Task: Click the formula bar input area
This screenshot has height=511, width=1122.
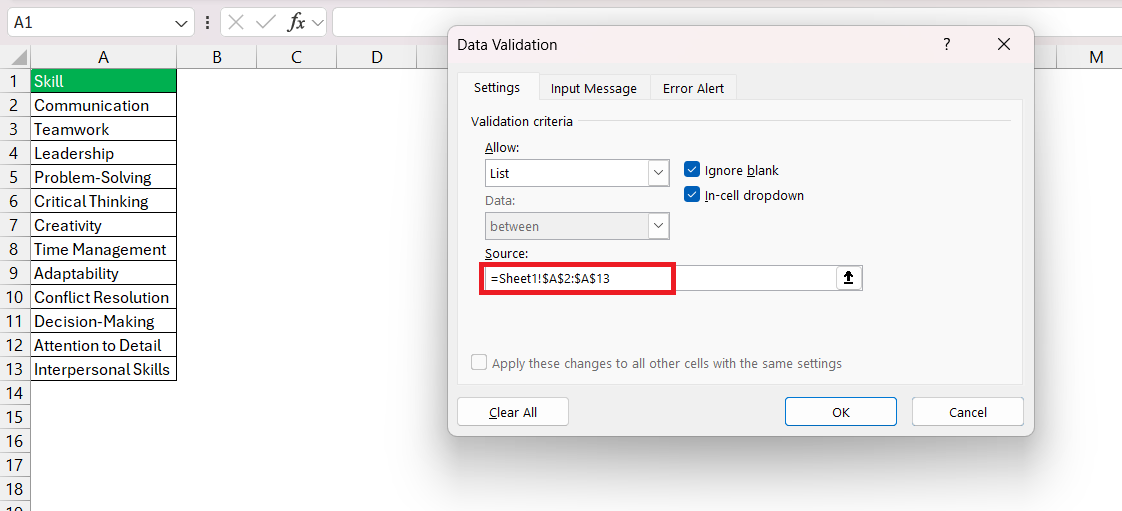Action: (727, 23)
